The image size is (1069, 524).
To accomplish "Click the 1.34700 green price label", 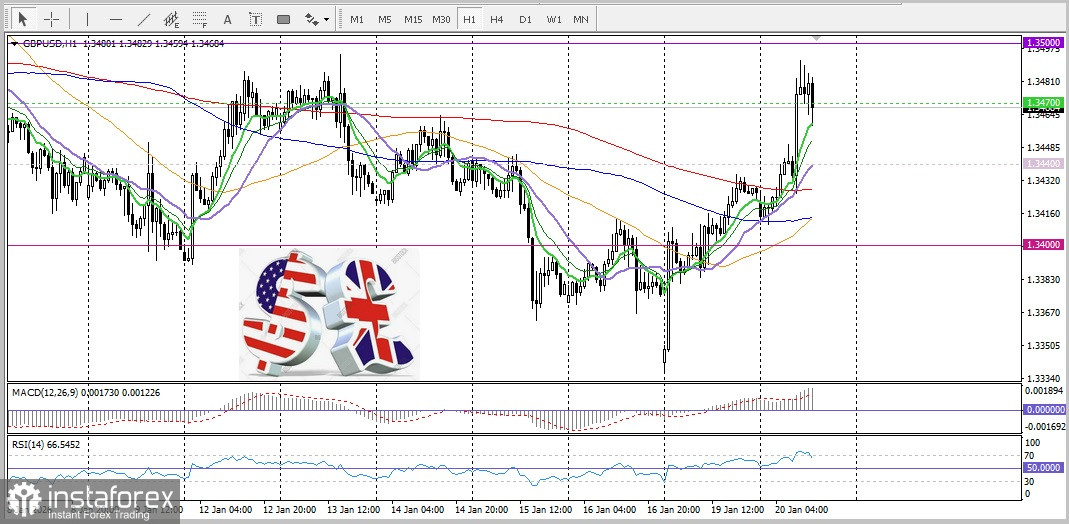I will tap(1043, 102).
